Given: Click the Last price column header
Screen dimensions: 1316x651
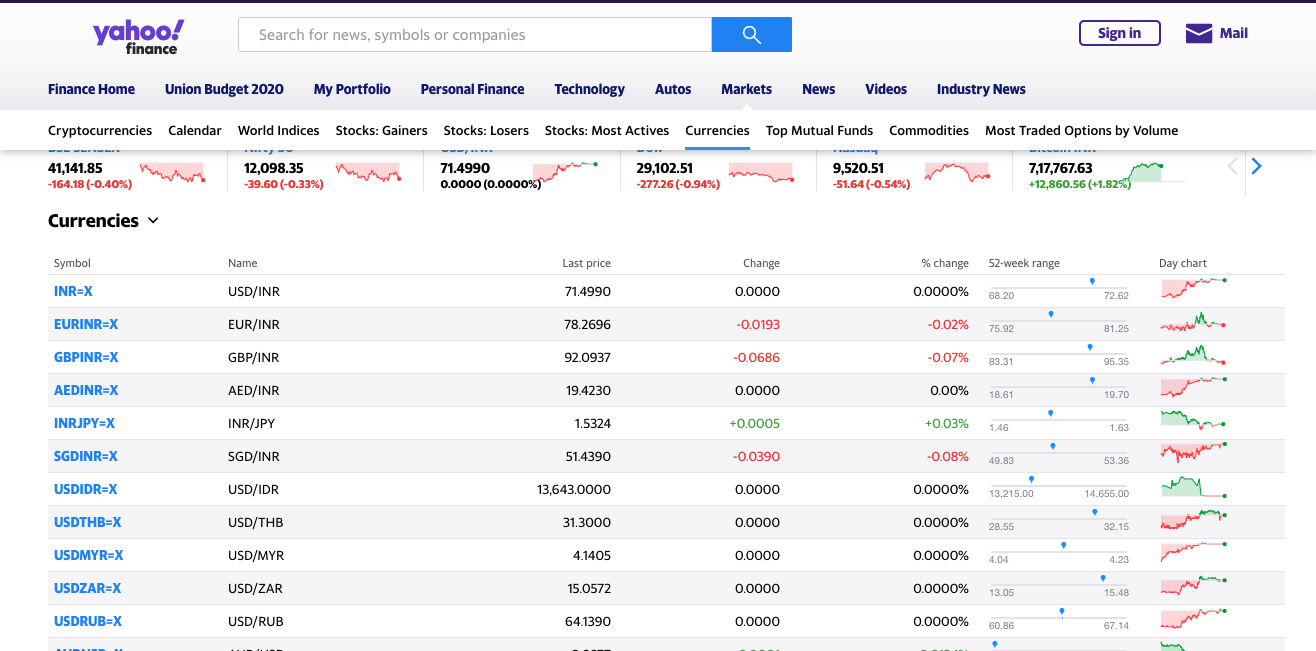Looking at the screenshot, I should [586, 263].
